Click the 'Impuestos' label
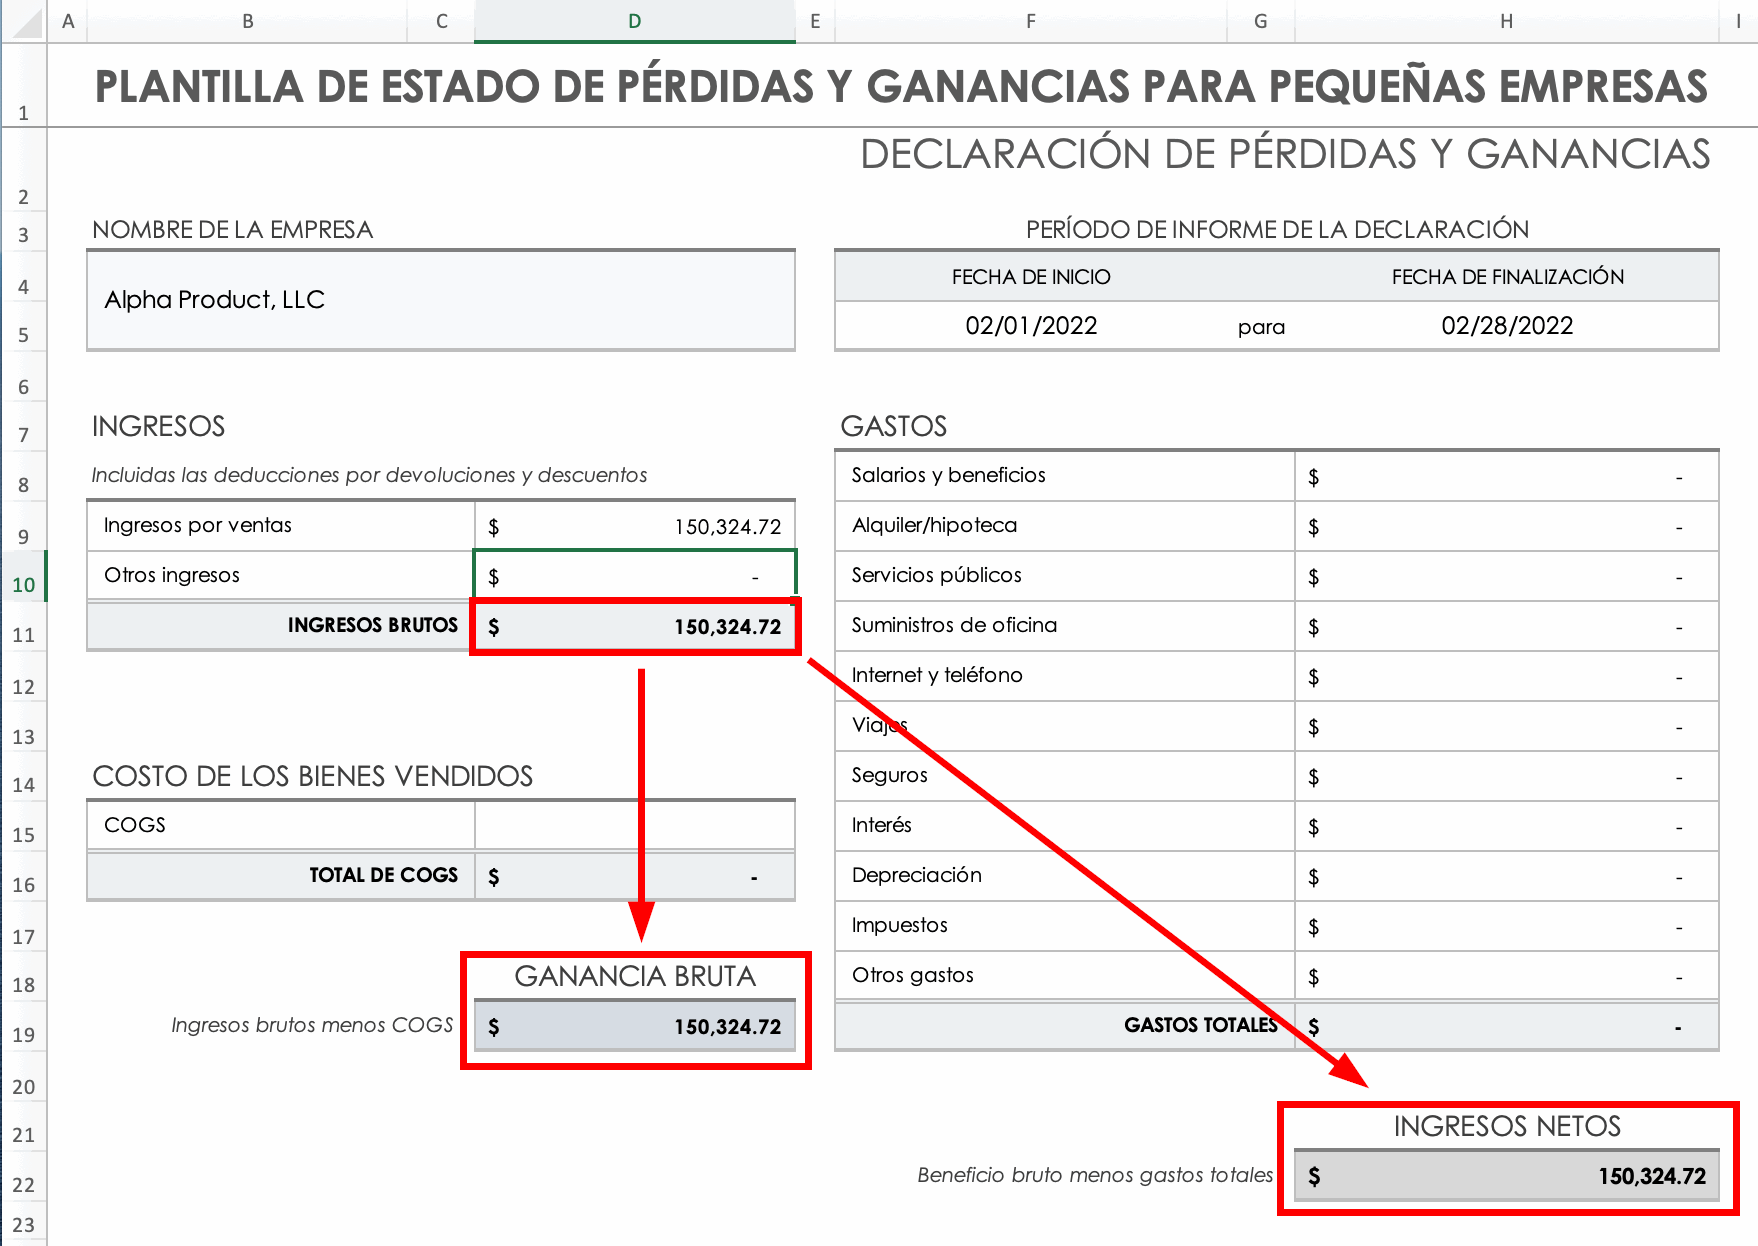The height and width of the screenshot is (1246, 1758). (x=900, y=925)
